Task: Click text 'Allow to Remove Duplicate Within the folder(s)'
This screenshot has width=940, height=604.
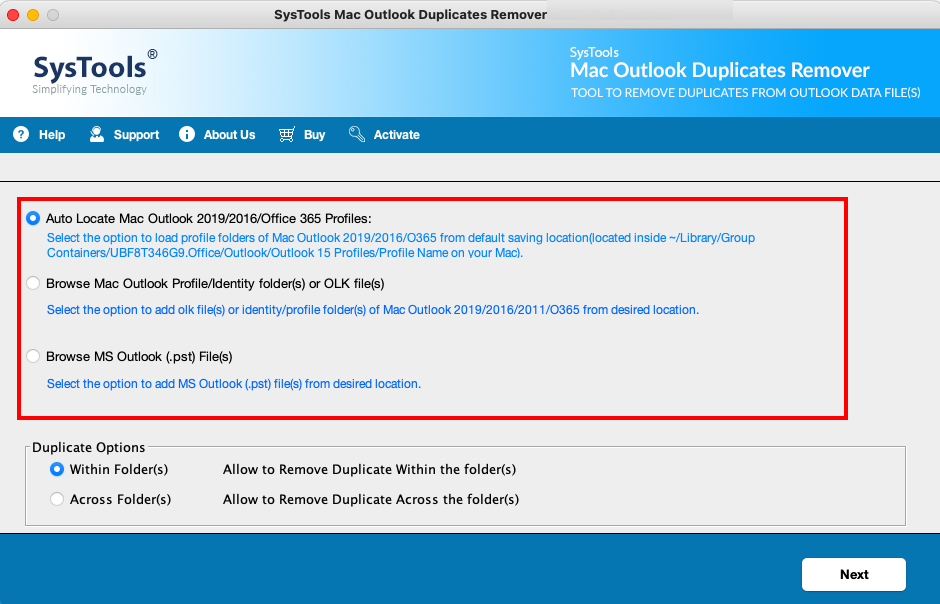Action: point(369,469)
